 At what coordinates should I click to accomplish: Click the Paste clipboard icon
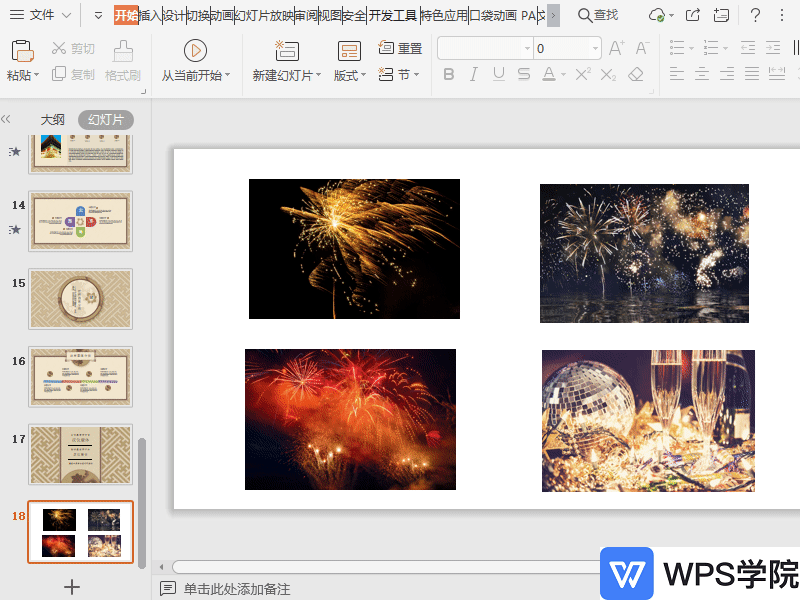click(x=21, y=51)
